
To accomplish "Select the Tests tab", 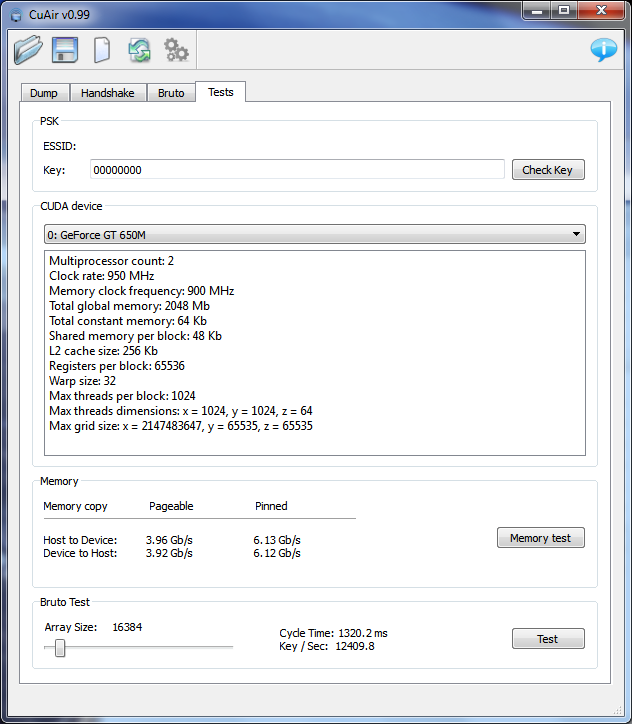I will pos(221,92).
